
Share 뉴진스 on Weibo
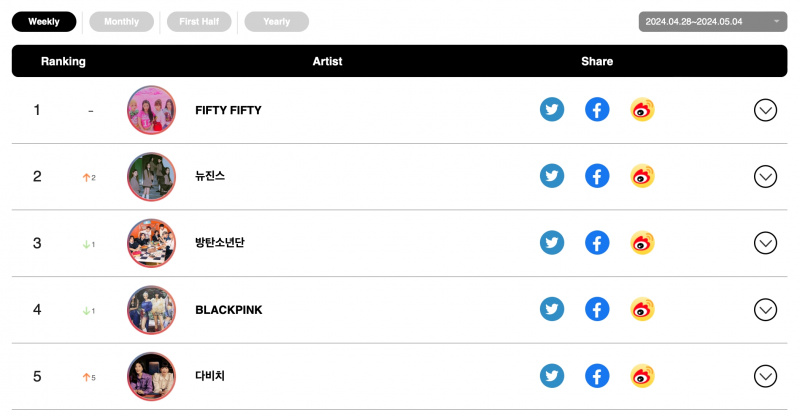click(642, 176)
